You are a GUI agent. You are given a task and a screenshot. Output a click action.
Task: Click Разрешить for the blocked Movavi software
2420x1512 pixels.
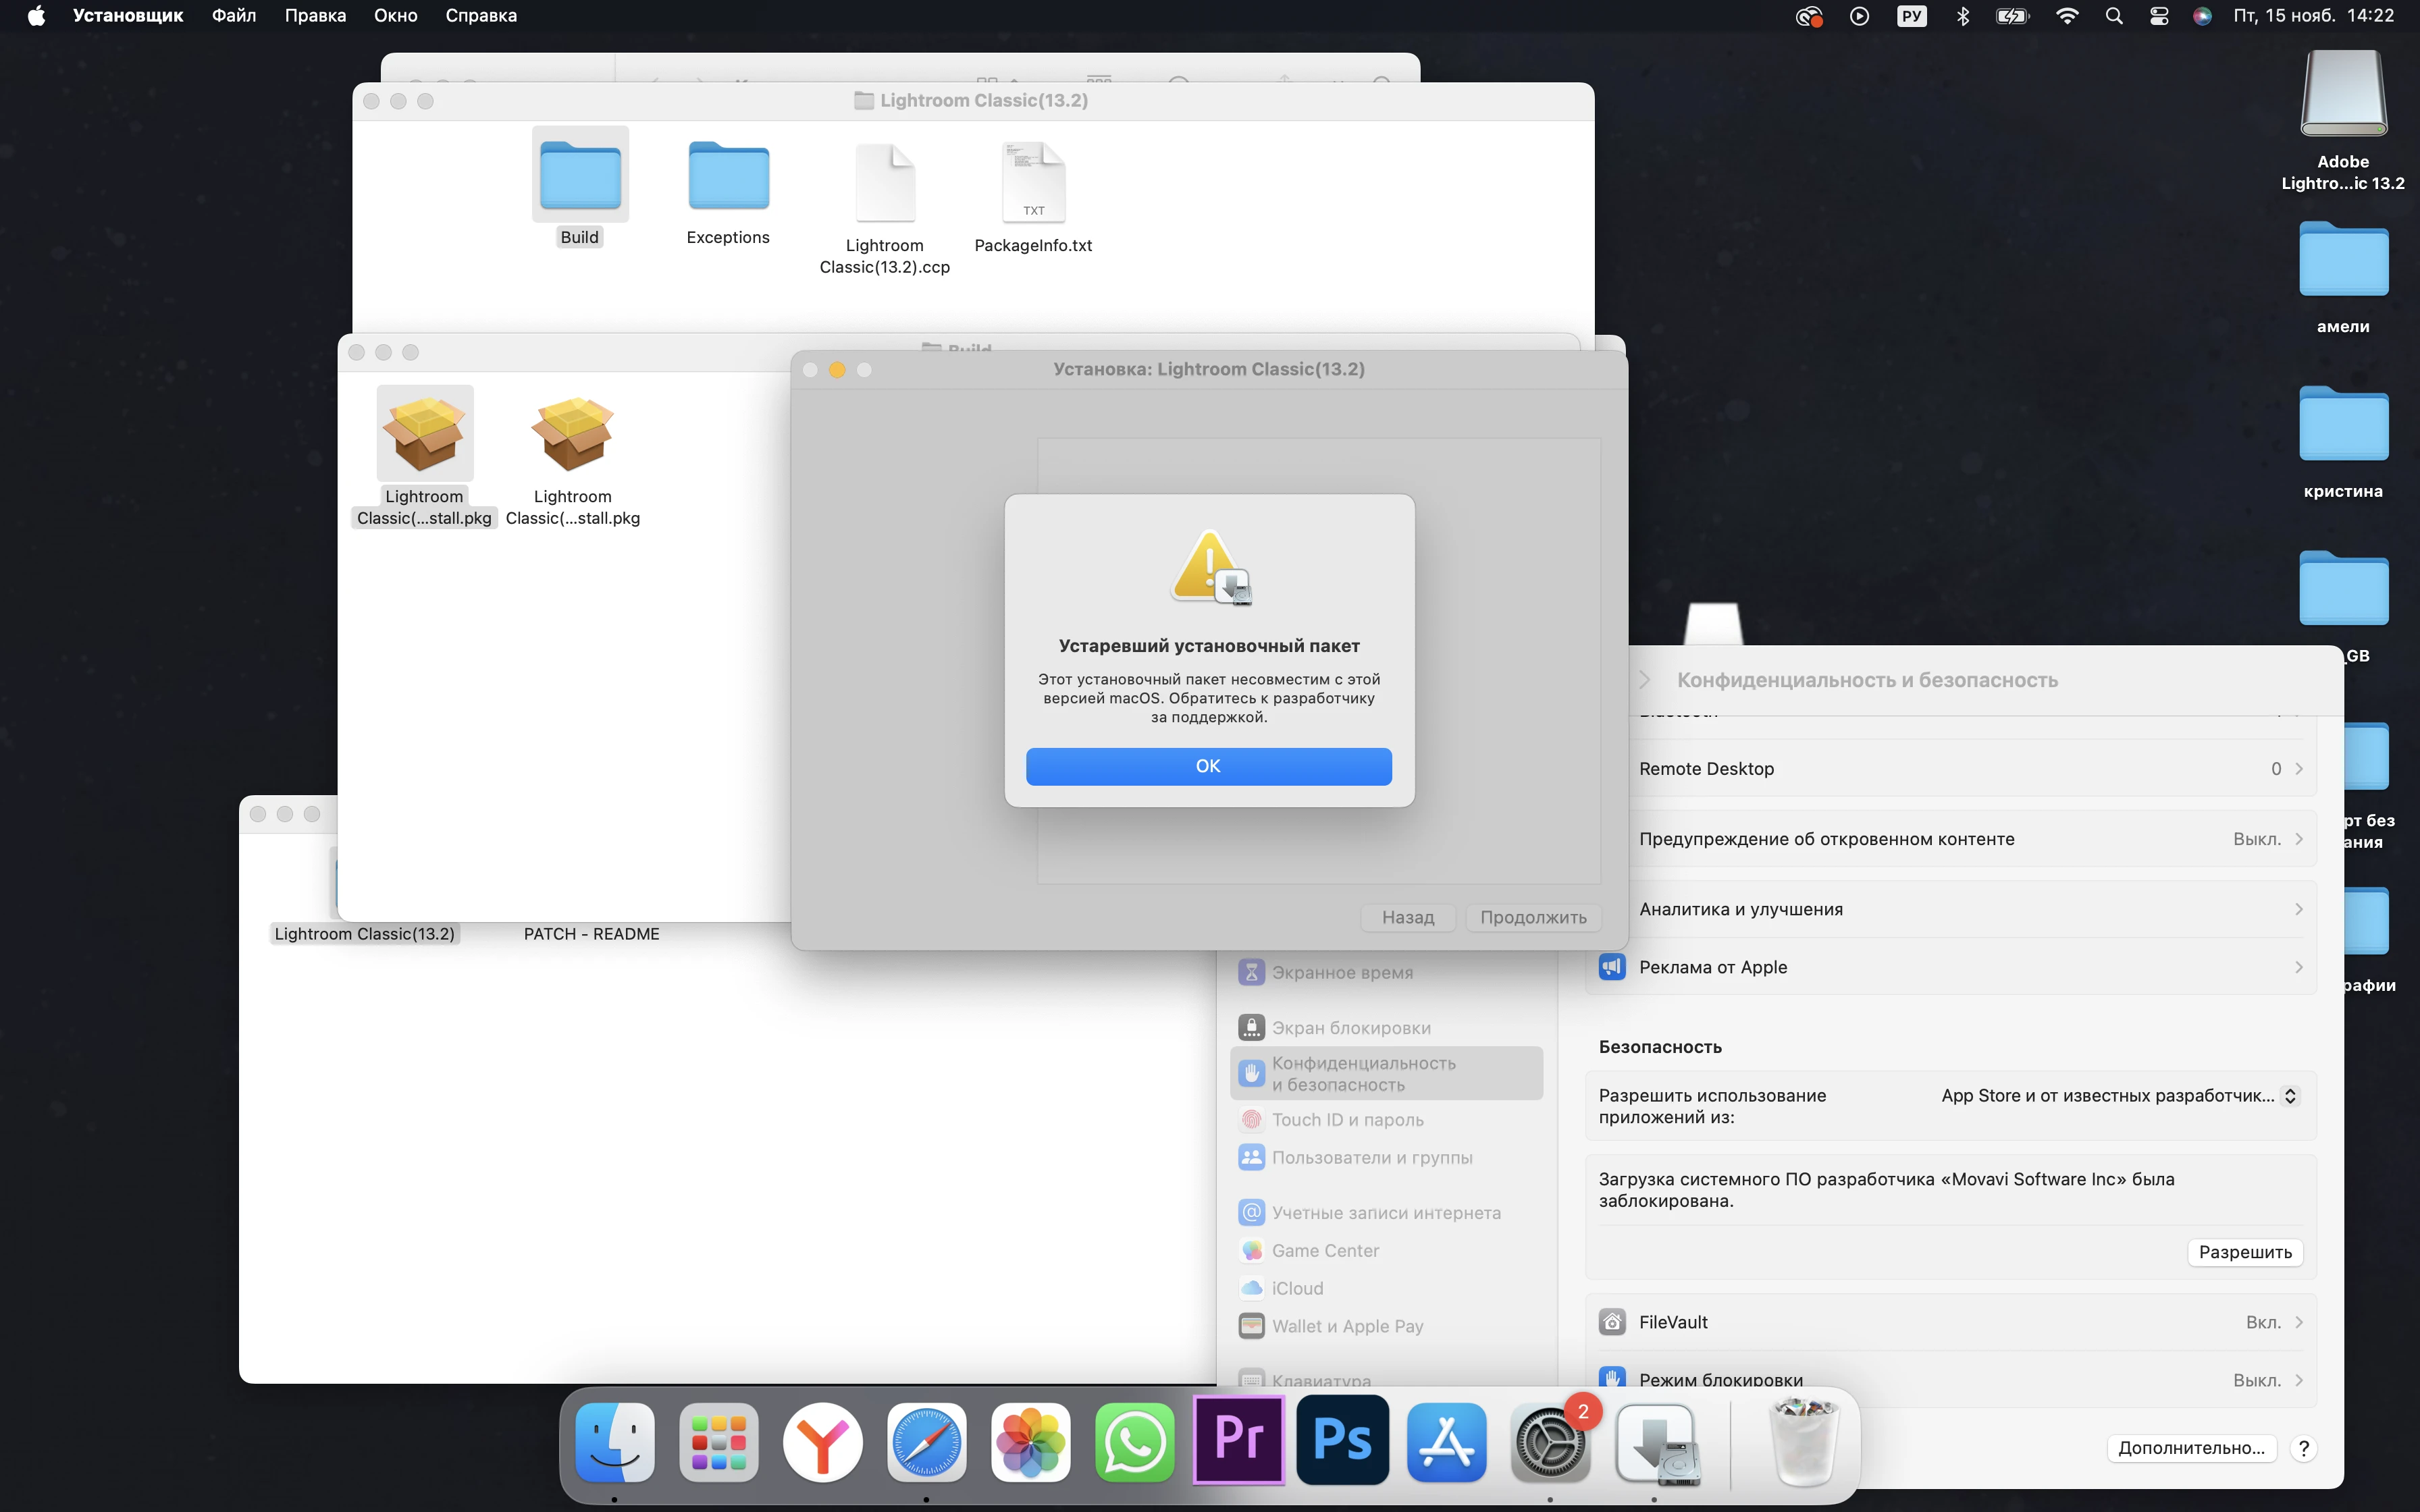(x=2245, y=1252)
